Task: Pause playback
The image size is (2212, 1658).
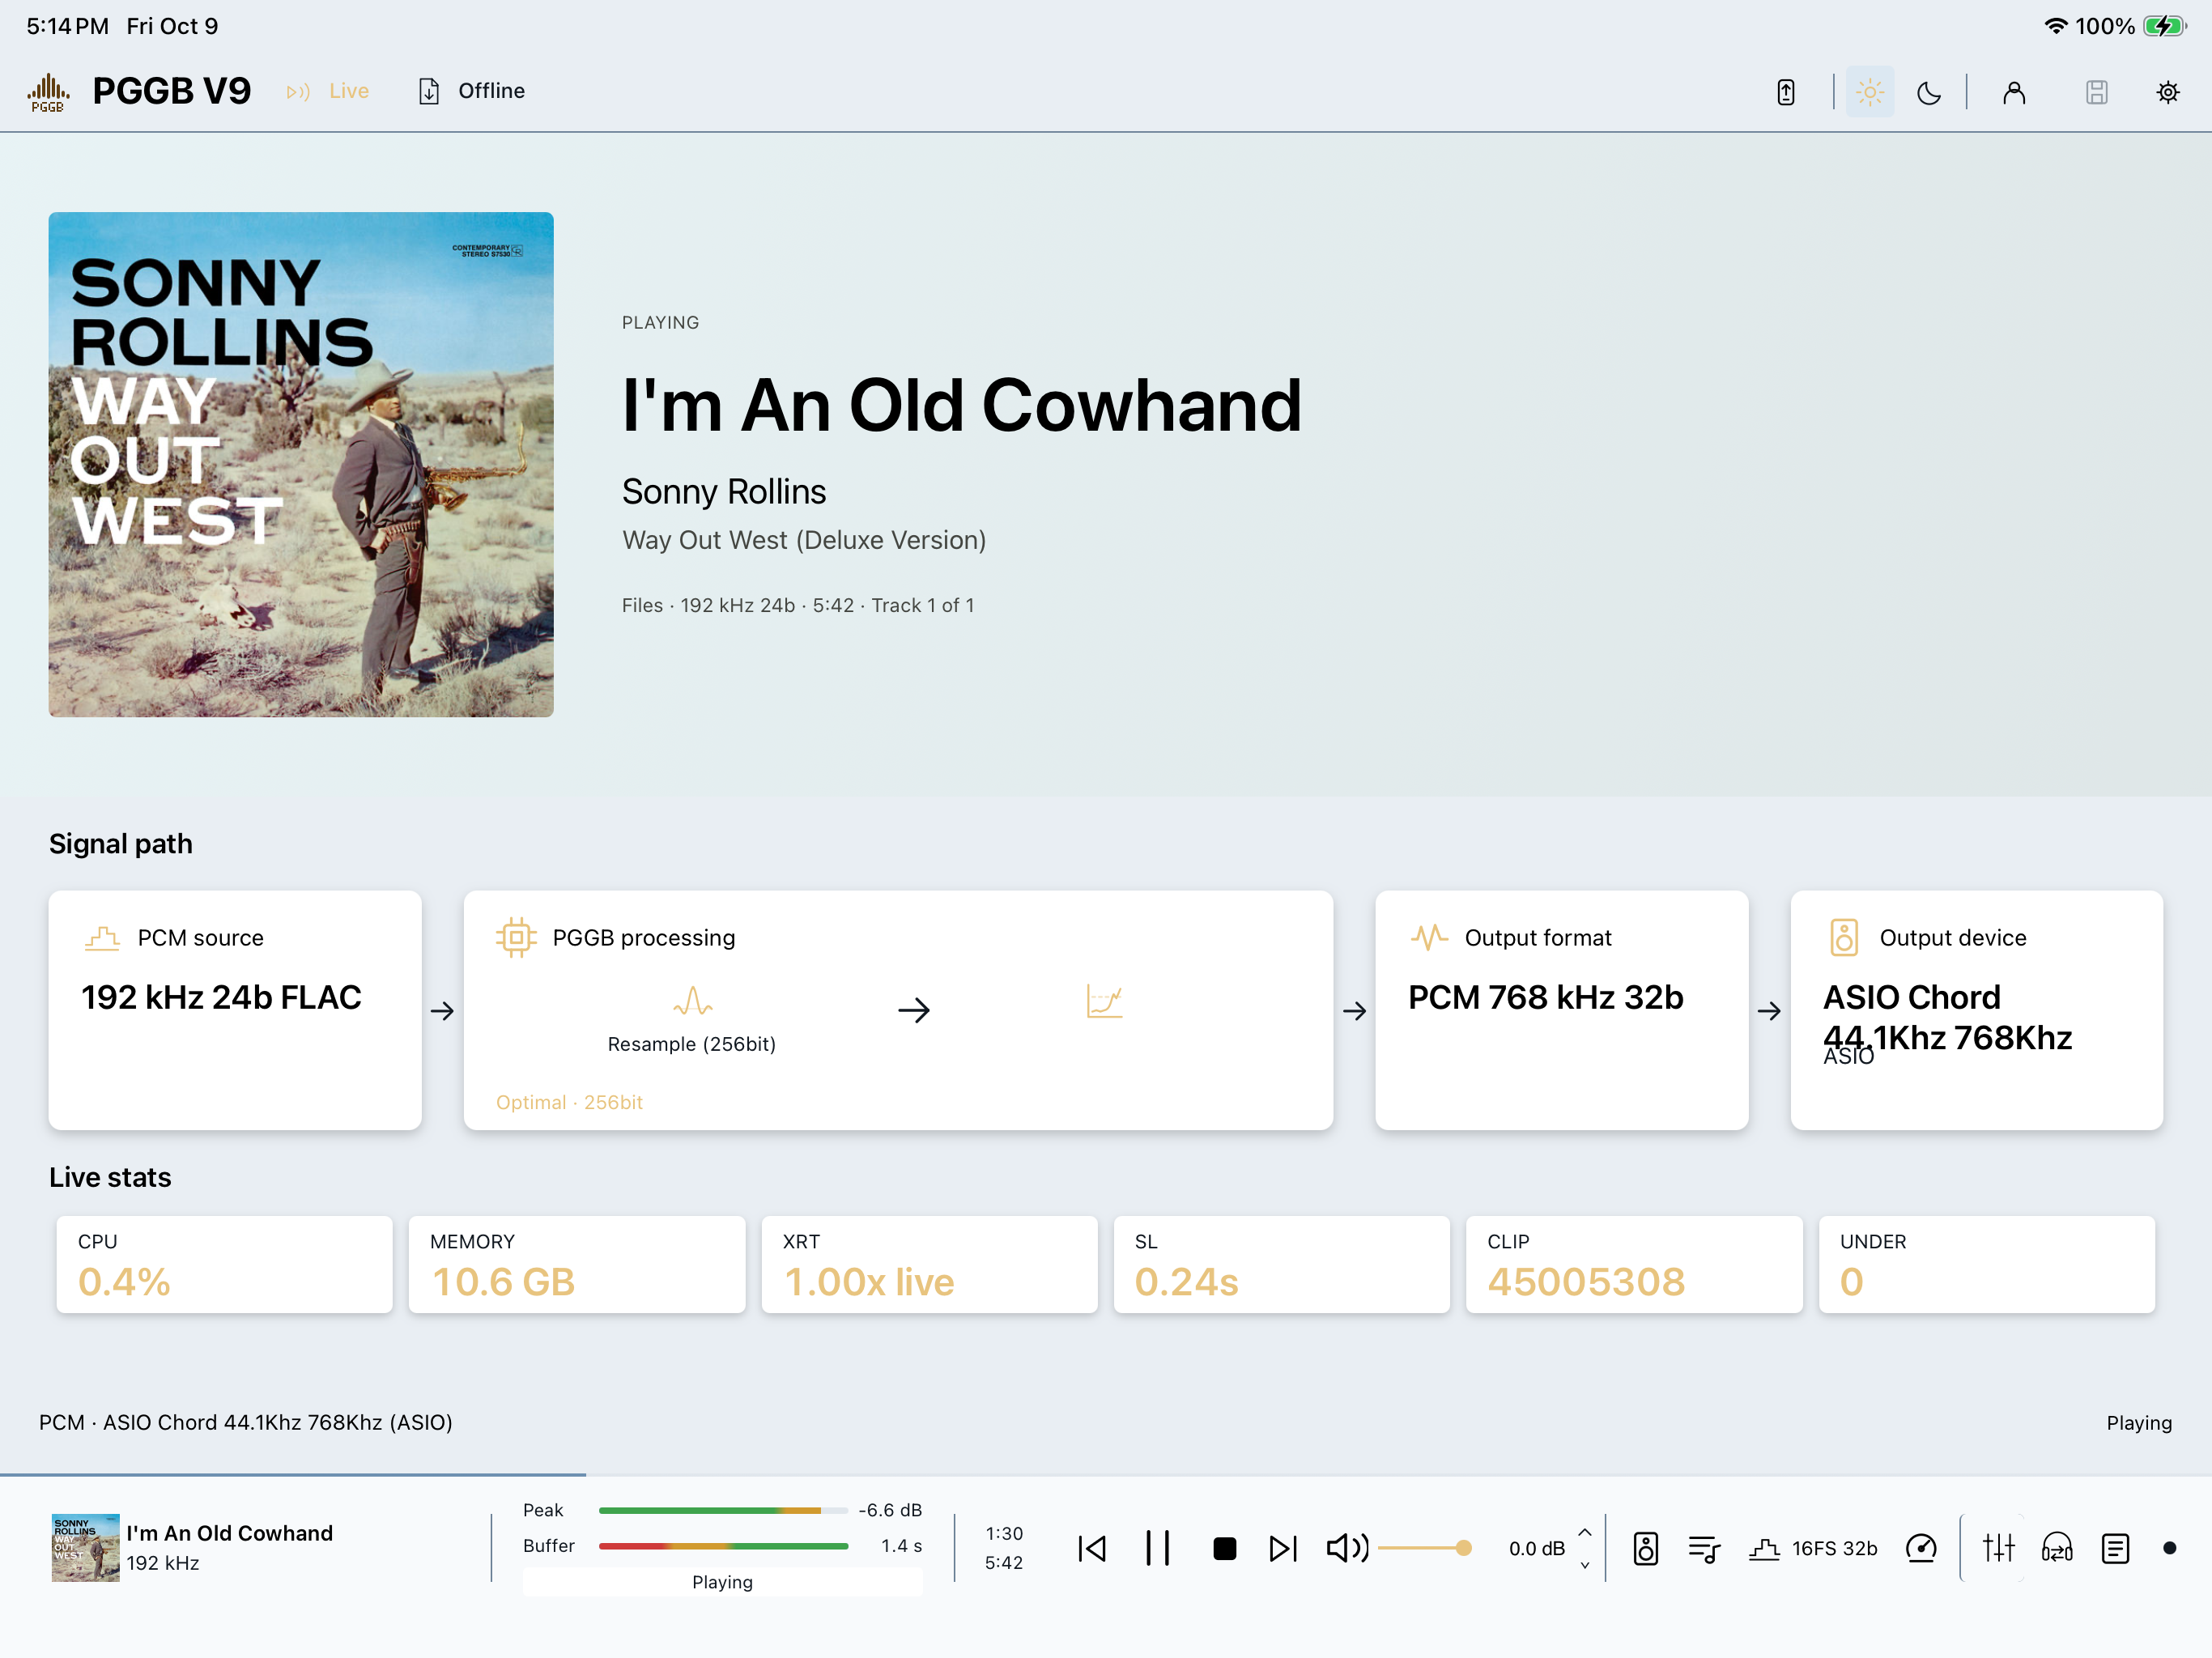Action: tap(1157, 1548)
